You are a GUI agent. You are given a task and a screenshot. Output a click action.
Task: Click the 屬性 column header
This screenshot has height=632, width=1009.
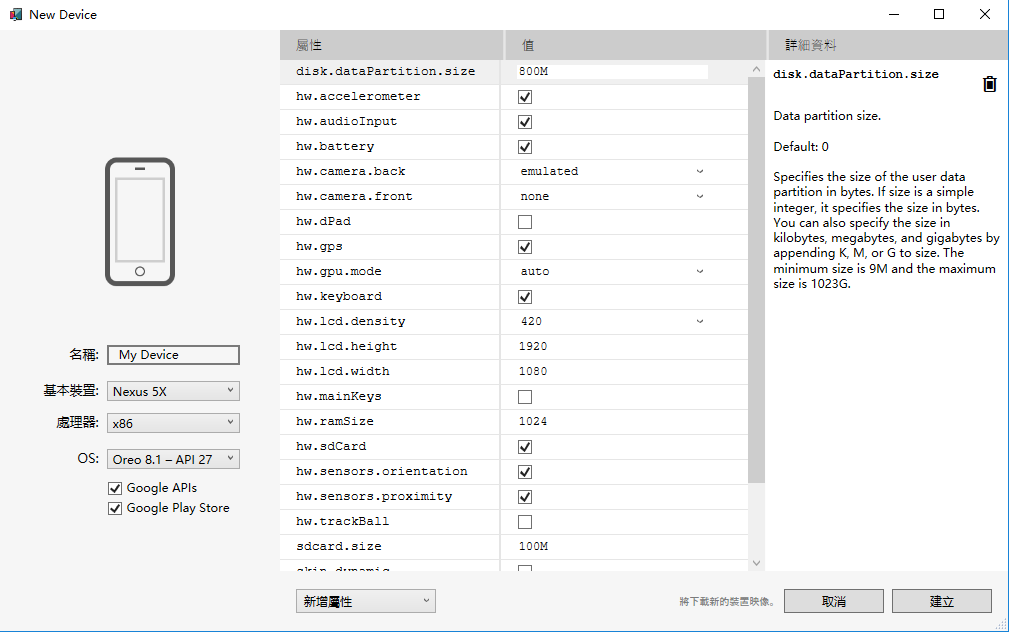tap(391, 46)
